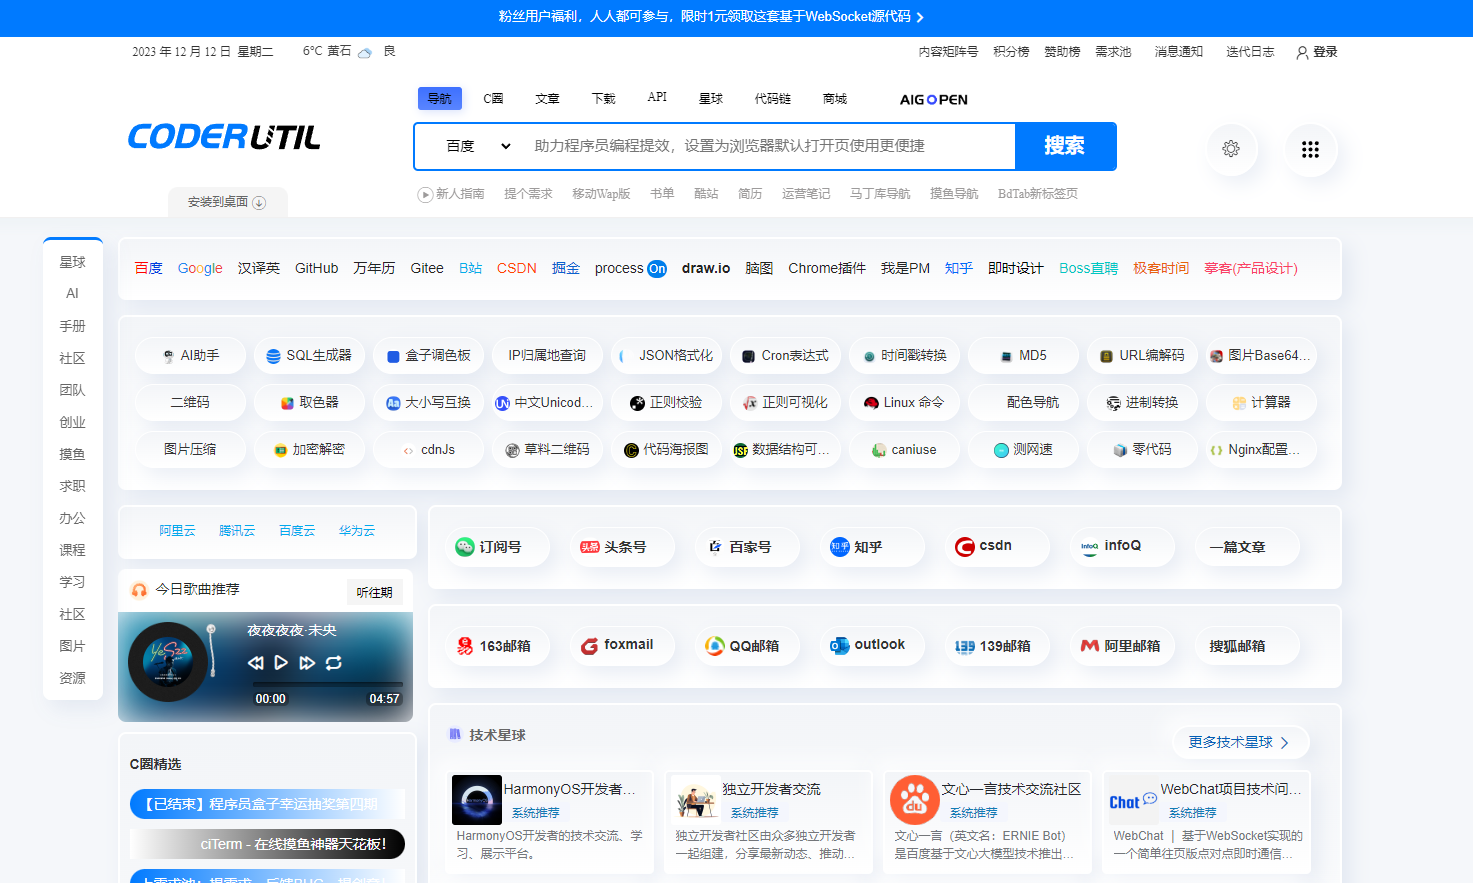Open the QQ邮箱 mail shortcut
1473x883 pixels.
[748, 646]
